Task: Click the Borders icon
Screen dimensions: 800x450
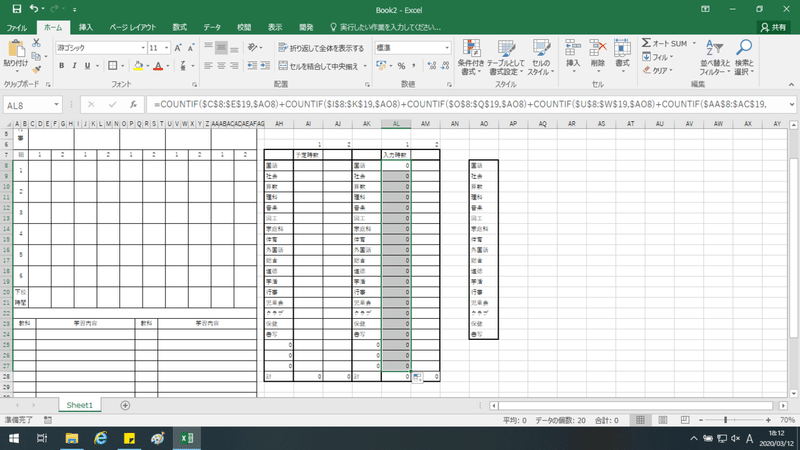Action: pyautogui.click(x=113, y=66)
